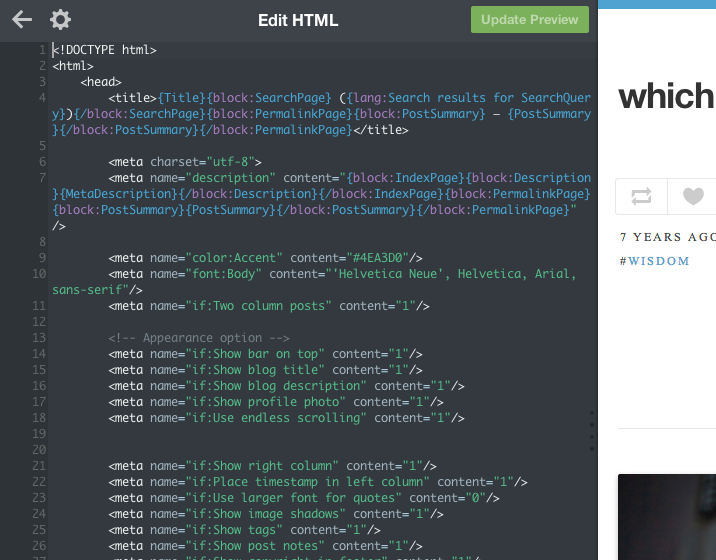Open the #WISDOM tag link

[x=654, y=261]
